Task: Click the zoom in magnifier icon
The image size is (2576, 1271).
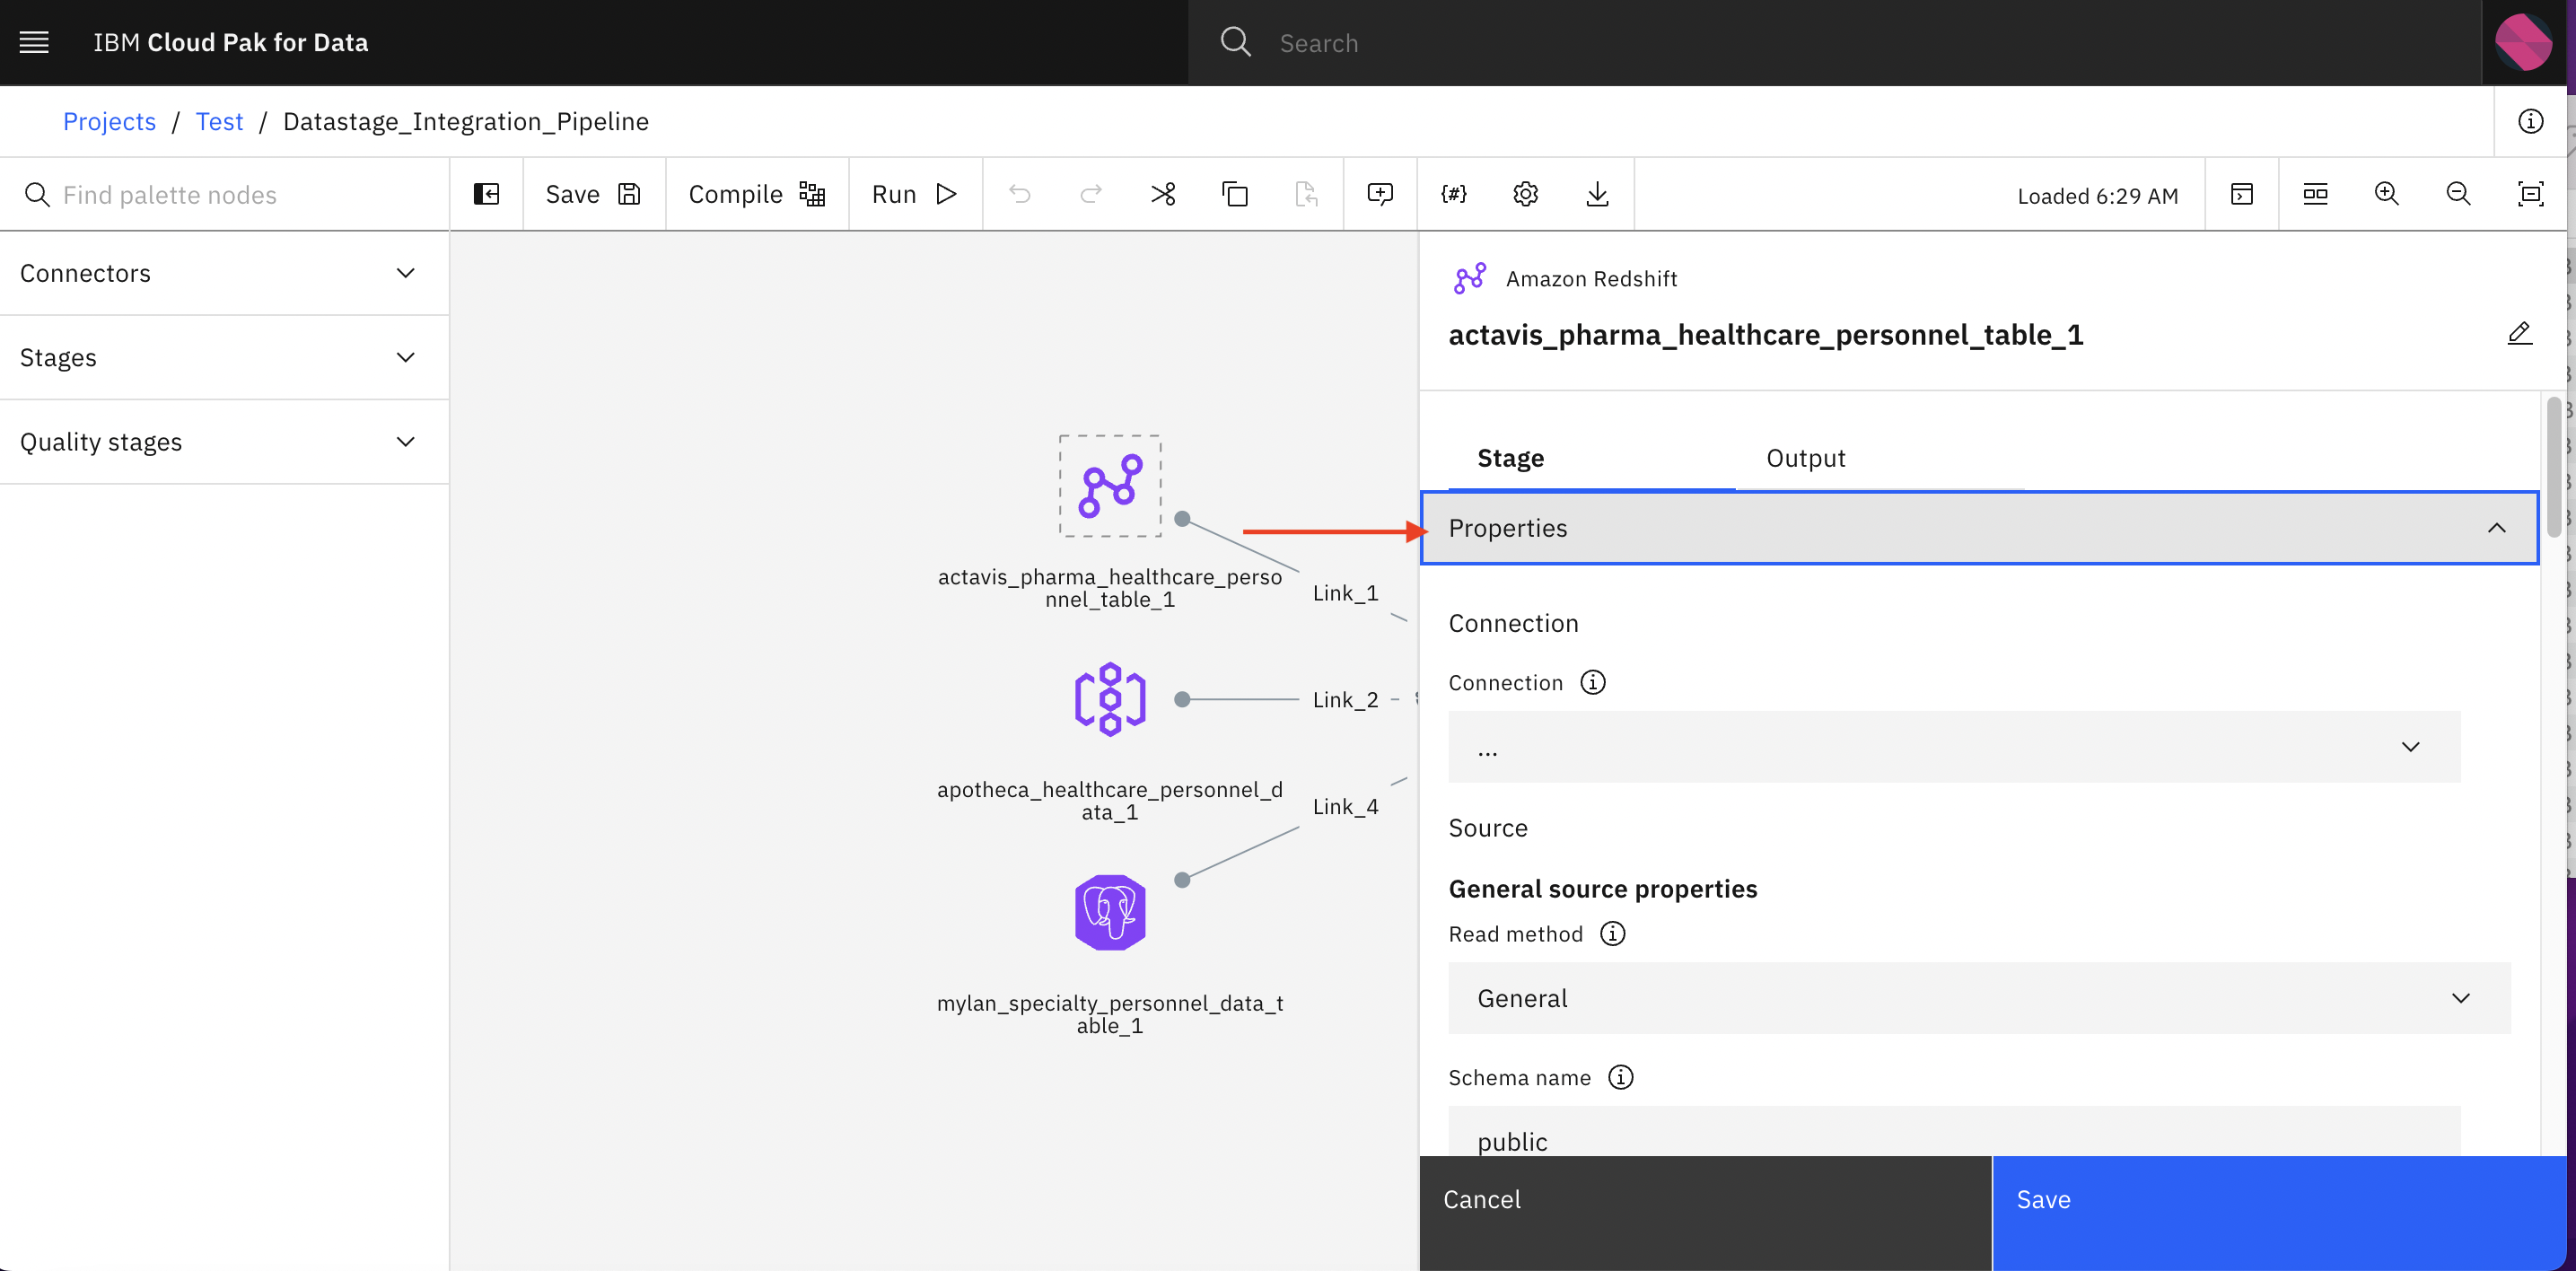Action: [2386, 194]
